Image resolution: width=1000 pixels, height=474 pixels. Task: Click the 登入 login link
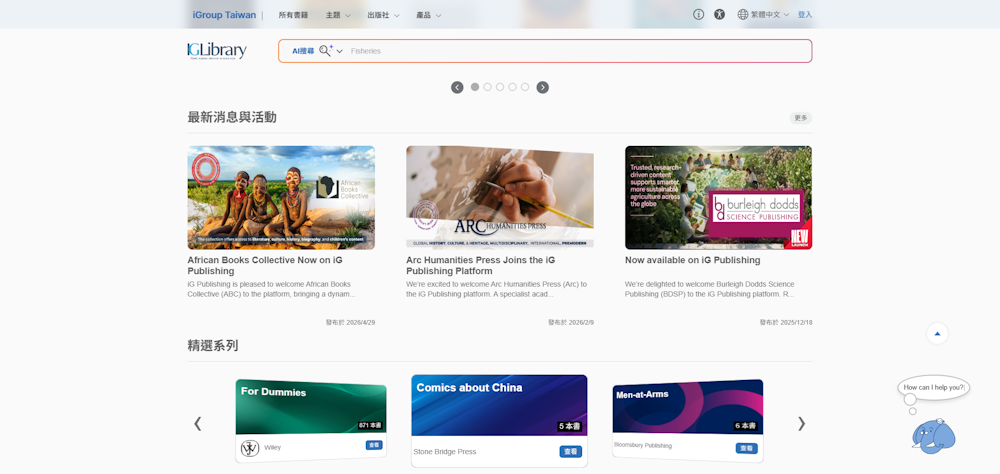pos(805,15)
